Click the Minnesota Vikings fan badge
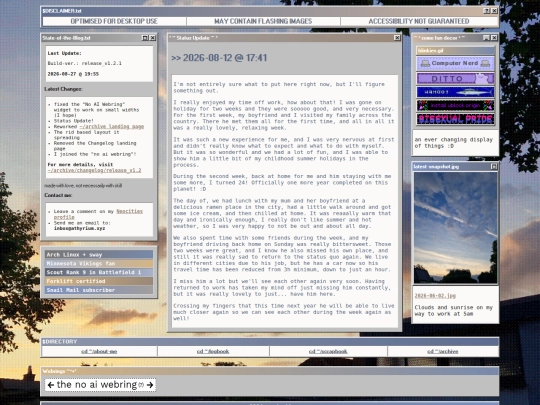The width and height of the screenshot is (540, 405). pyautogui.click(x=99, y=263)
